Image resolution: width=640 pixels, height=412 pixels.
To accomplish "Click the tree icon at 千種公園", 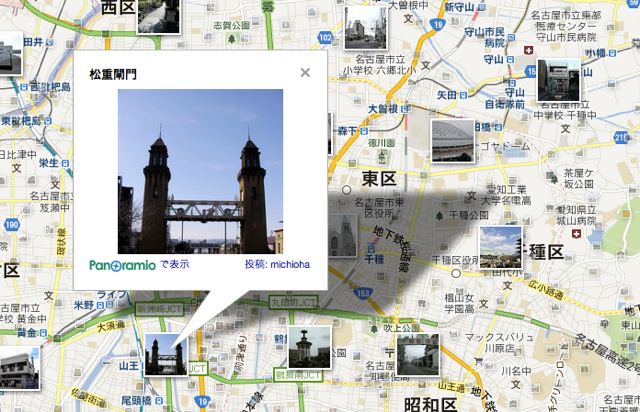I will (439, 216).
